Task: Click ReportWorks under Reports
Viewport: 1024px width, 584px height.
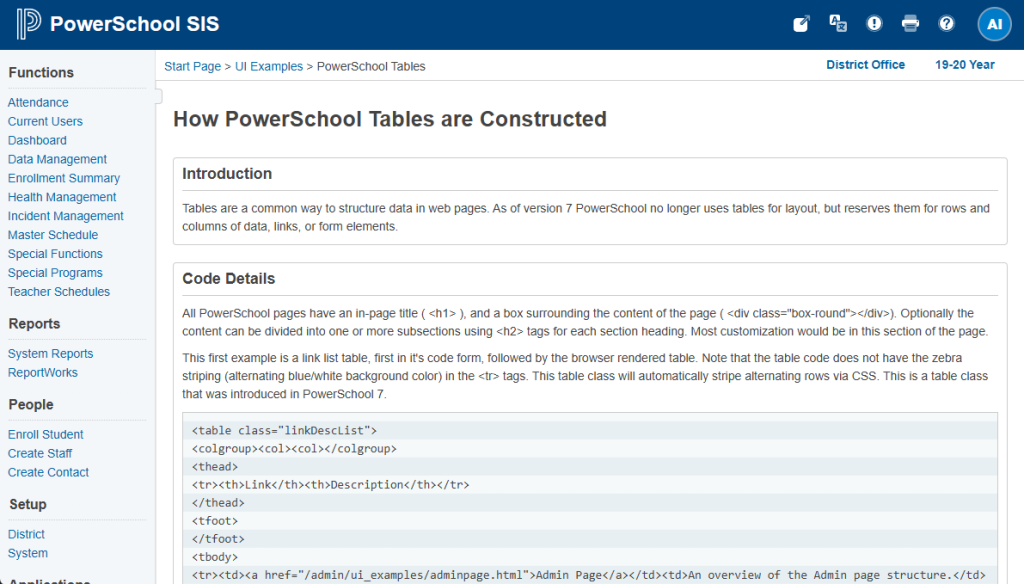Action: [43, 373]
